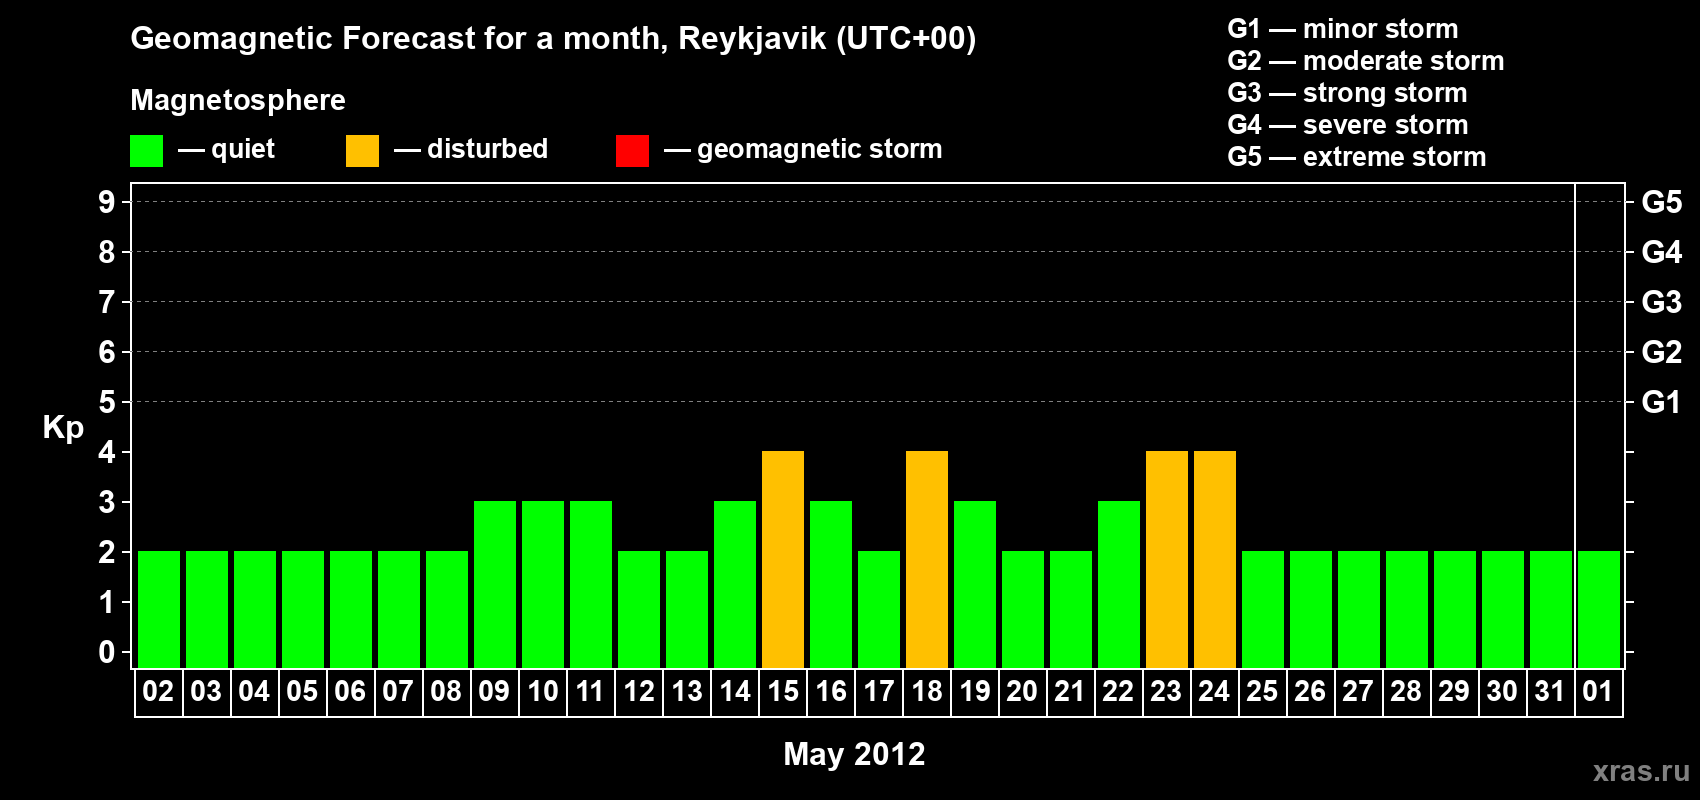
Task: Click the 'G5 — extreme storm' legend line
Action: pos(1357,157)
